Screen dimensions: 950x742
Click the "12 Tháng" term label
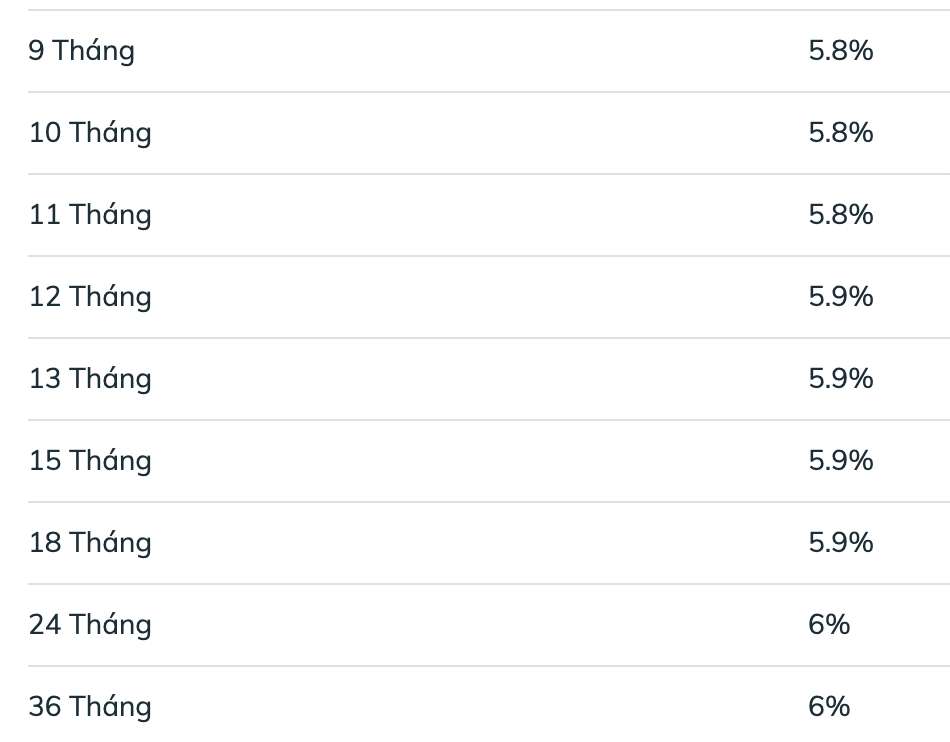[90, 297]
